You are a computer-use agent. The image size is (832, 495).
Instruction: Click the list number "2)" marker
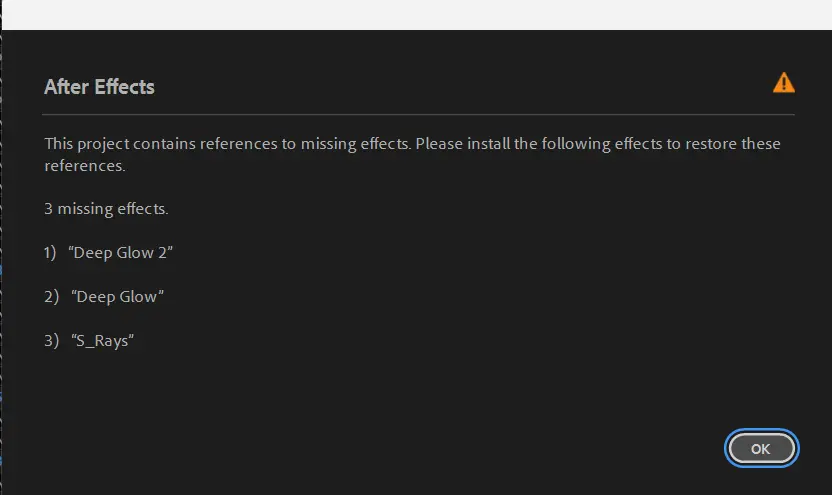coord(51,297)
